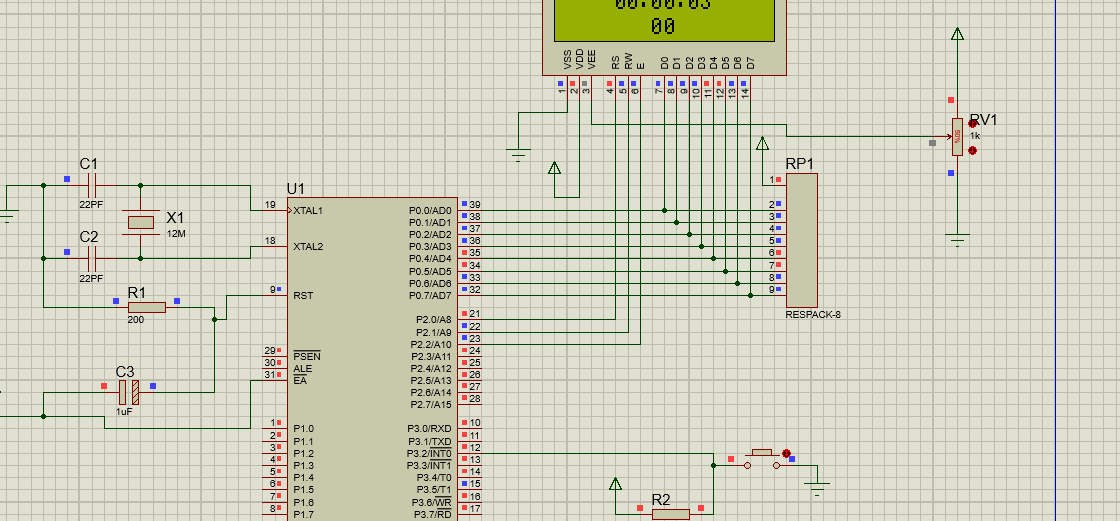Click ground symbol below RV1 potentiometer
The height and width of the screenshot is (521, 1120).
pos(958,239)
